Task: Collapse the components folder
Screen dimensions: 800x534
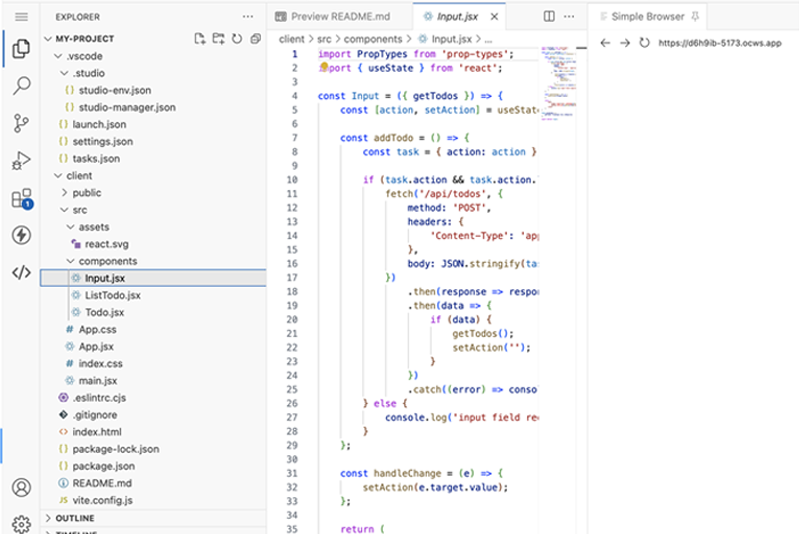Action: coord(107,261)
